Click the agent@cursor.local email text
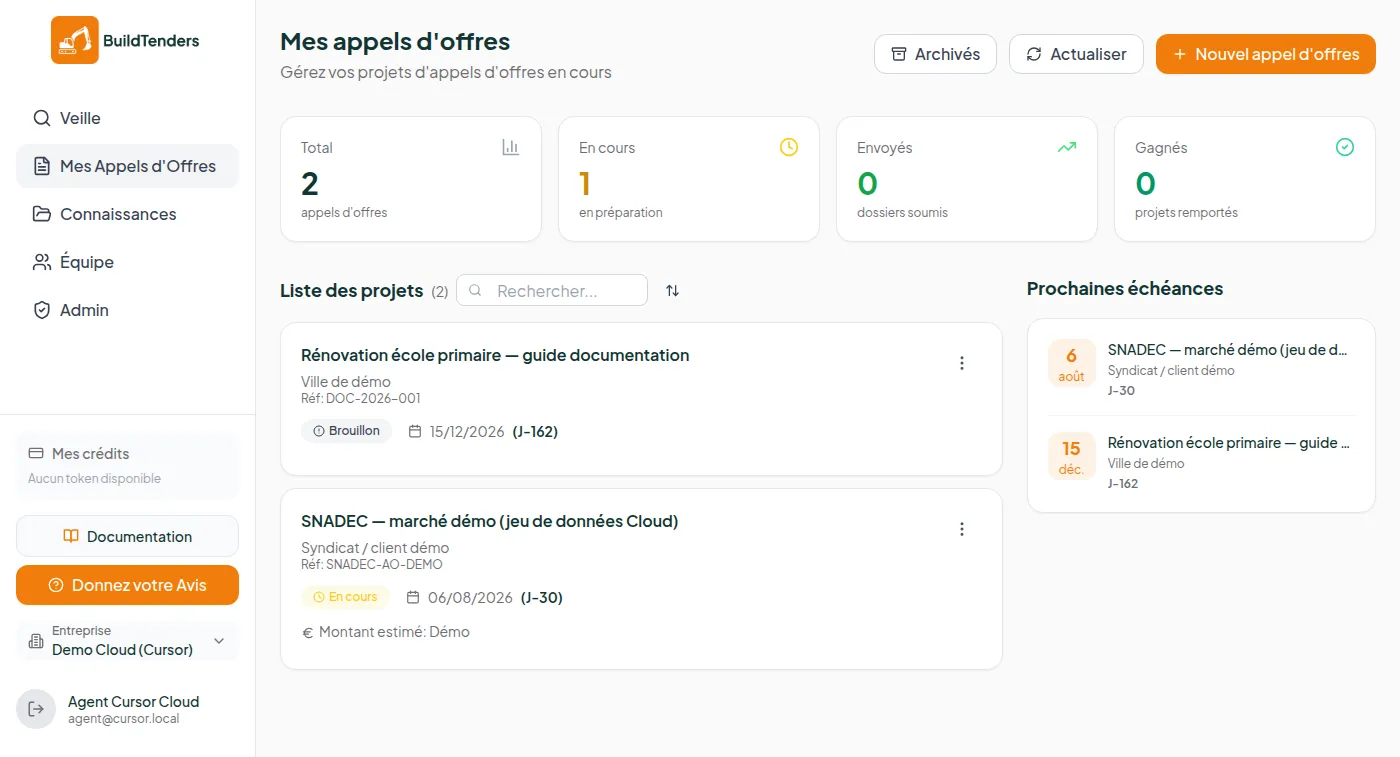 pyautogui.click(x=124, y=718)
